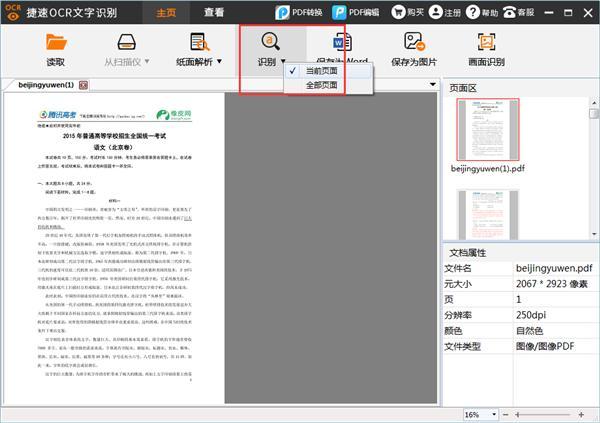Close the beijingyuwen(1) document tab icon
Image resolution: width=600 pixels, height=423 pixels.
[x=83, y=85]
